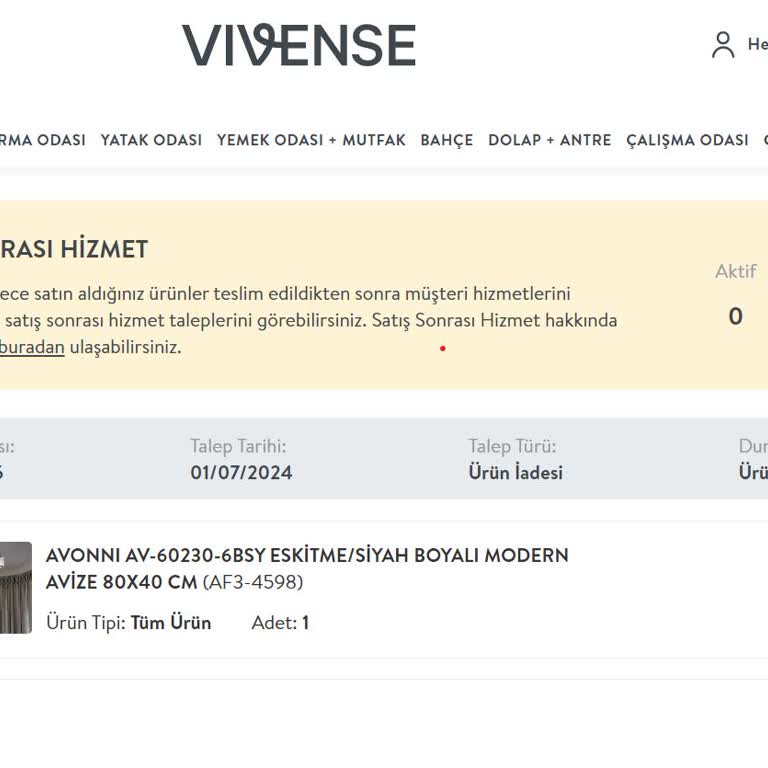Open the Avonni avize product thumbnail
The image size is (768, 768).
click(x=16, y=587)
